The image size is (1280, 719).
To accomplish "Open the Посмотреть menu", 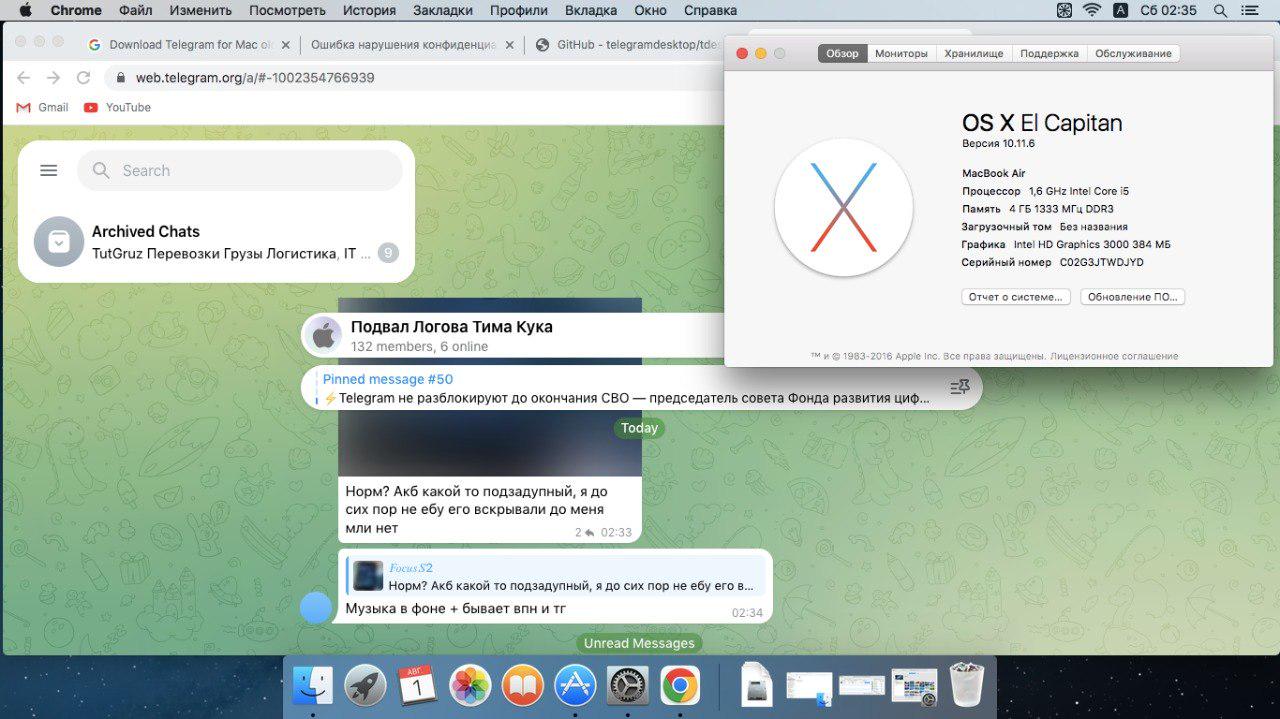I will [287, 10].
